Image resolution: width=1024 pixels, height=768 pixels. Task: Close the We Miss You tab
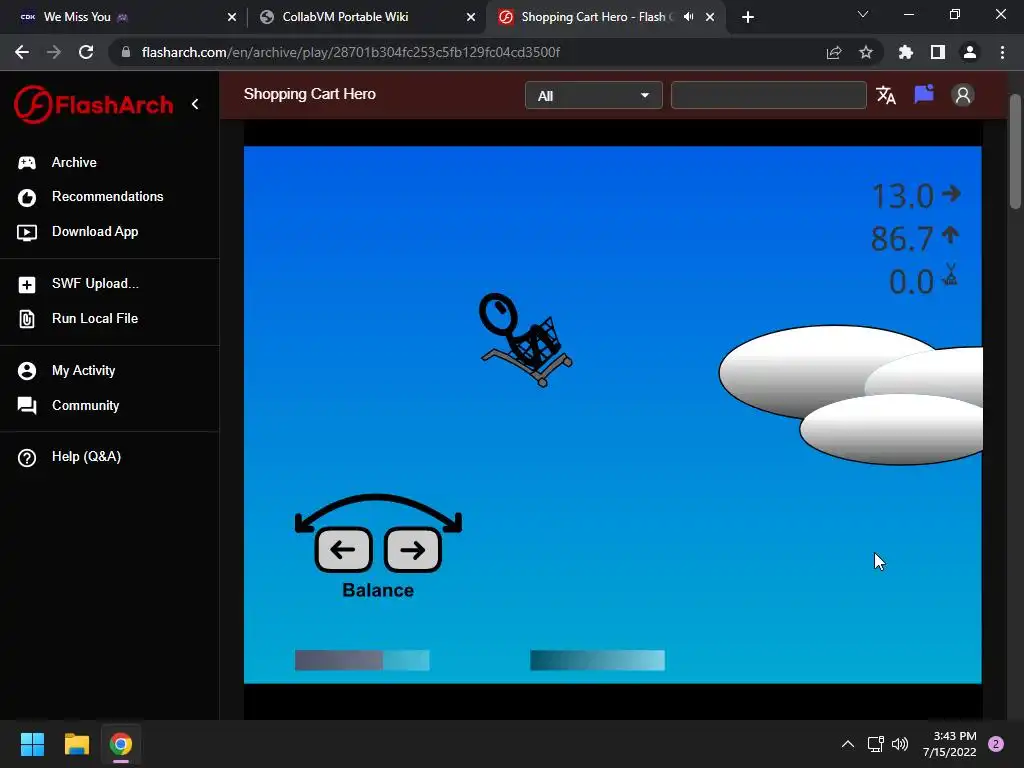(232, 18)
